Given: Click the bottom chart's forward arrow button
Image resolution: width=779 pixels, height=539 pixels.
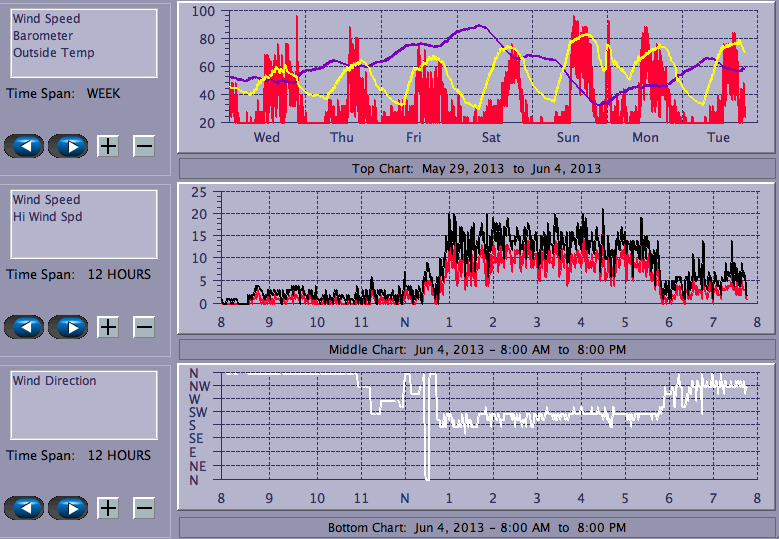Looking at the screenshot, I should click(68, 508).
